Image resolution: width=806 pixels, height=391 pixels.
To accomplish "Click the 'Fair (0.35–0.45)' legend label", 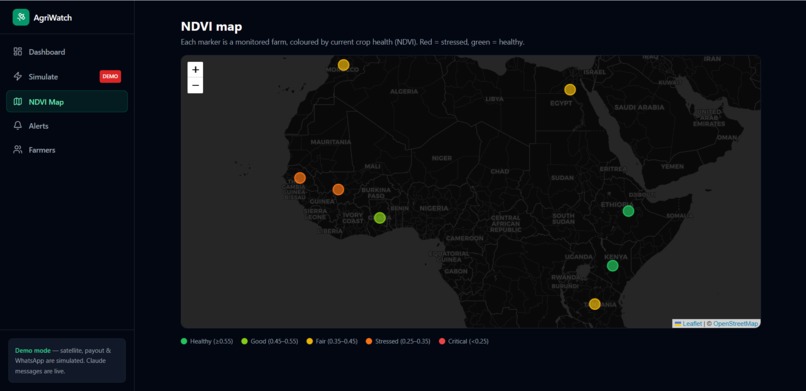I will point(337,341).
